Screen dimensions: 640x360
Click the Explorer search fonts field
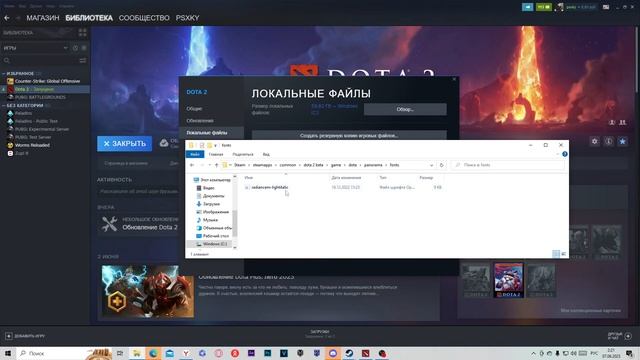point(508,165)
